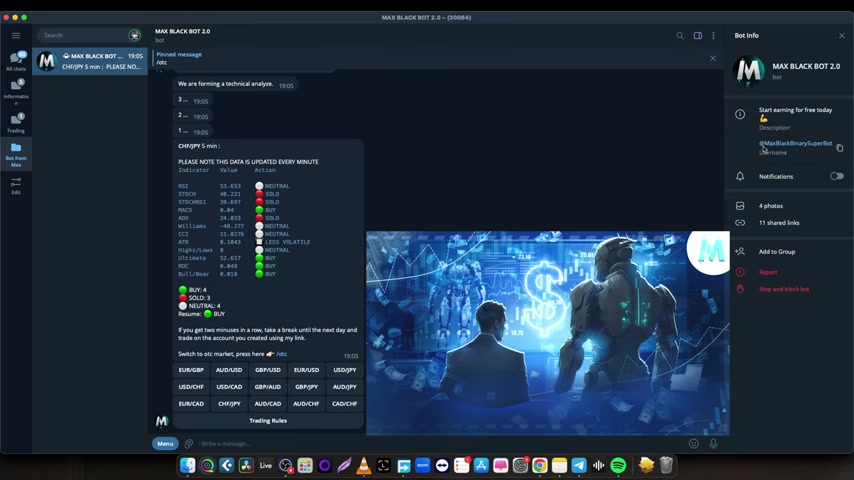The width and height of the screenshot is (854, 480).
Task: Open Edit folders icon in sidebar
Action: 16,185
